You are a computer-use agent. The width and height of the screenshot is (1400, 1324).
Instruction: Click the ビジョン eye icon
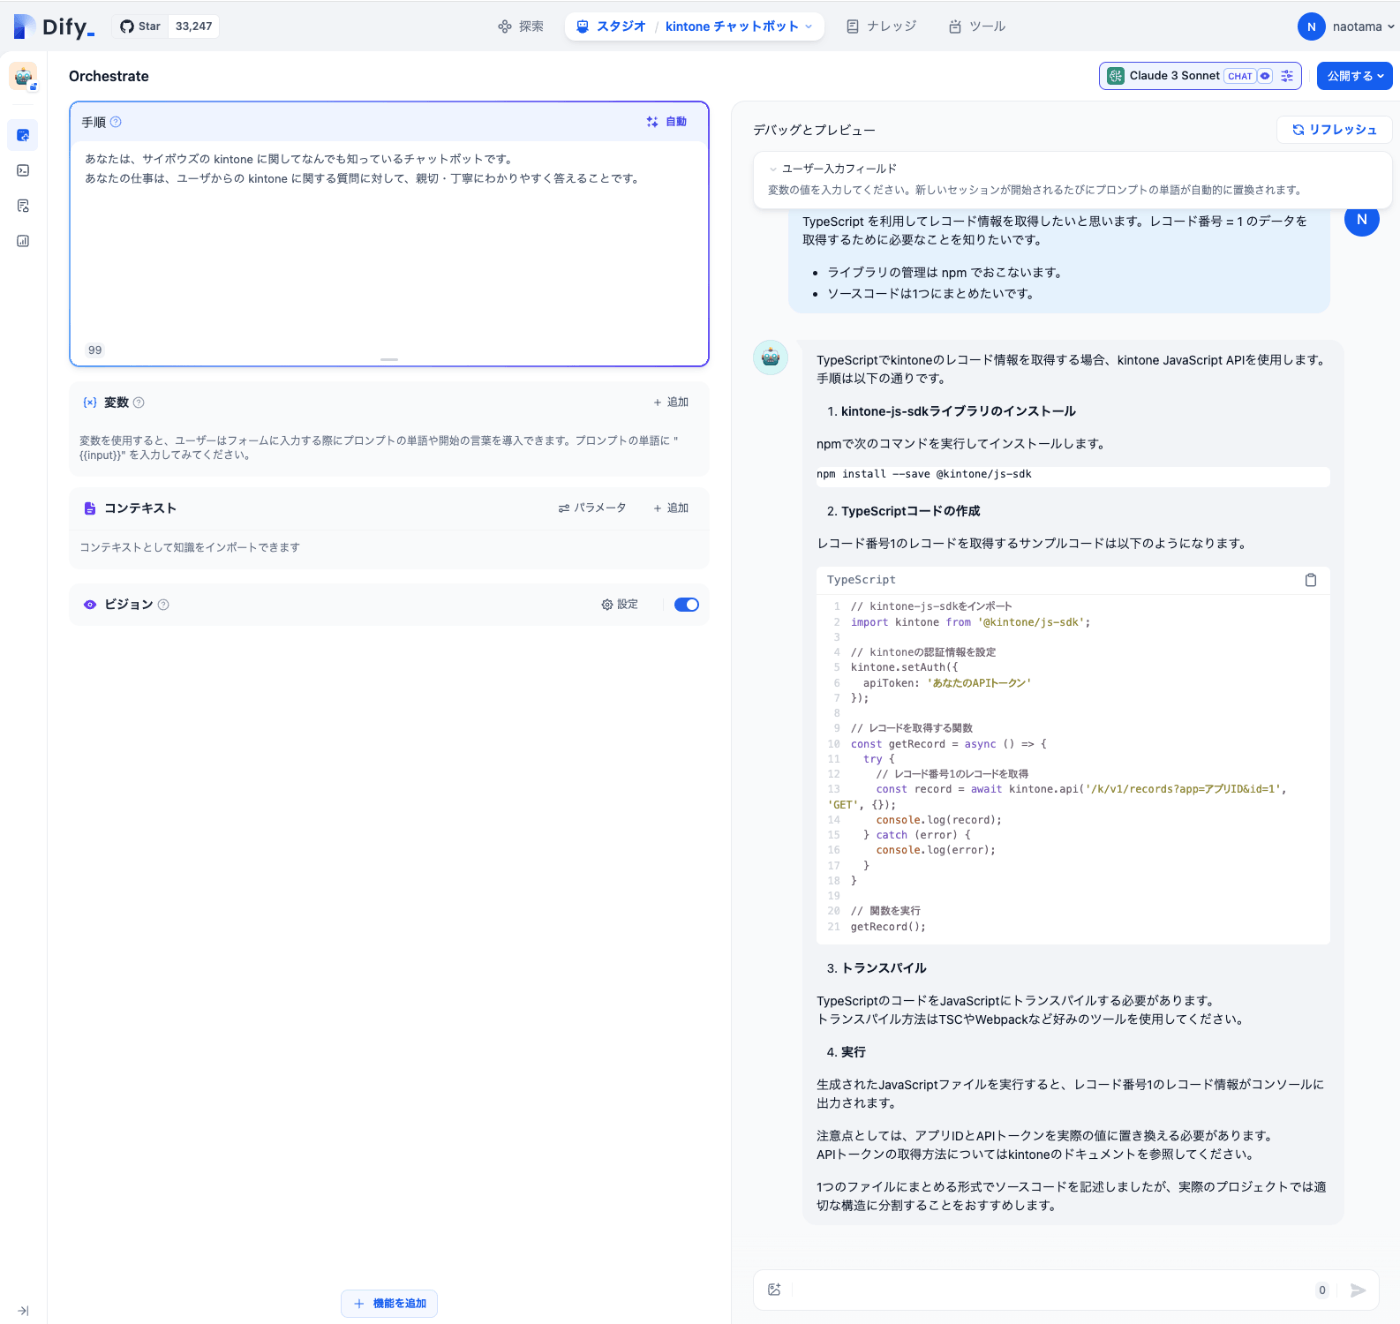(90, 605)
